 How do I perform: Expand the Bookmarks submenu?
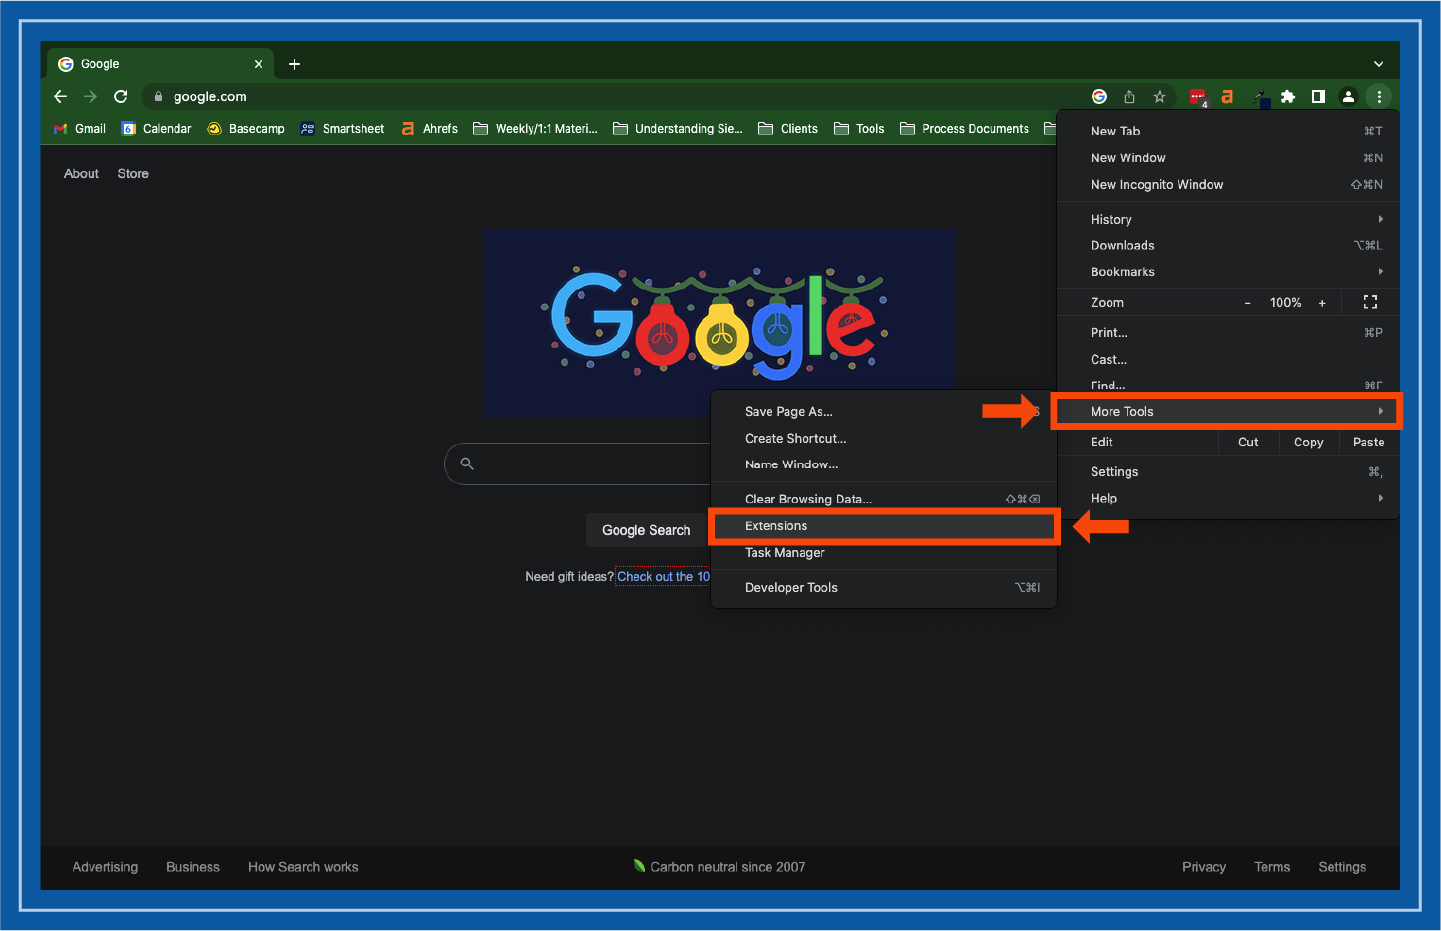click(1228, 272)
